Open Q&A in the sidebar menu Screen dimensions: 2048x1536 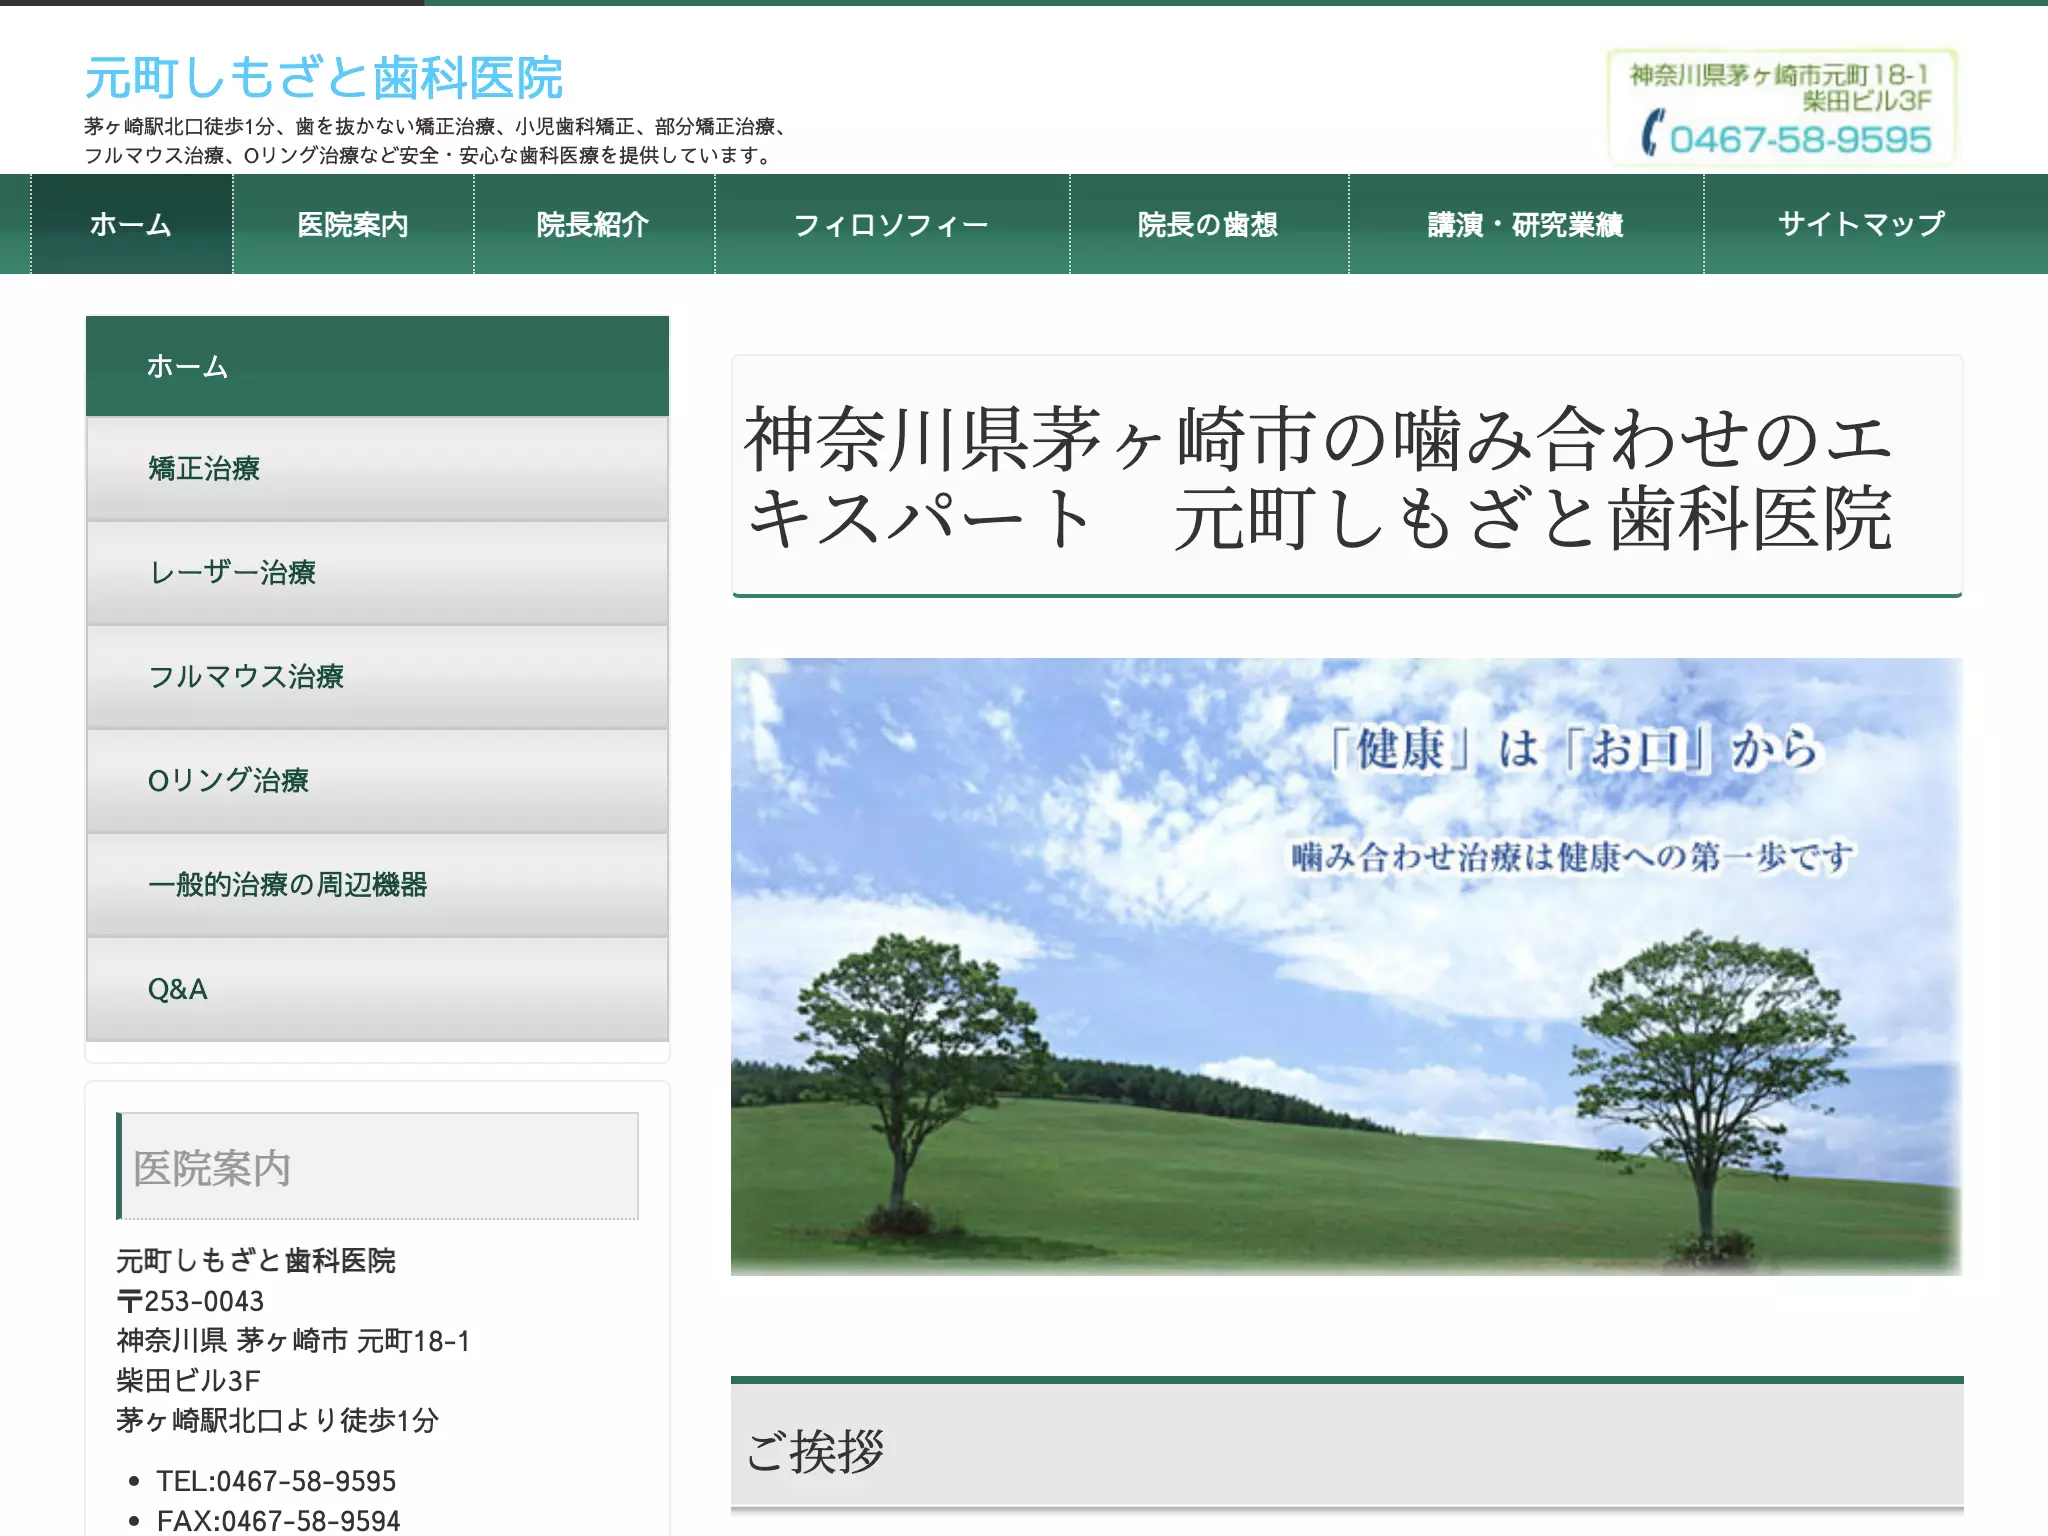coord(377,989)
